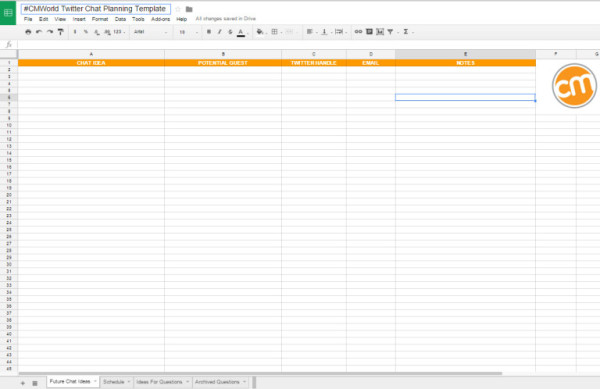
Task: Open more number formats (123) dropdown
Action: [119, 32]
